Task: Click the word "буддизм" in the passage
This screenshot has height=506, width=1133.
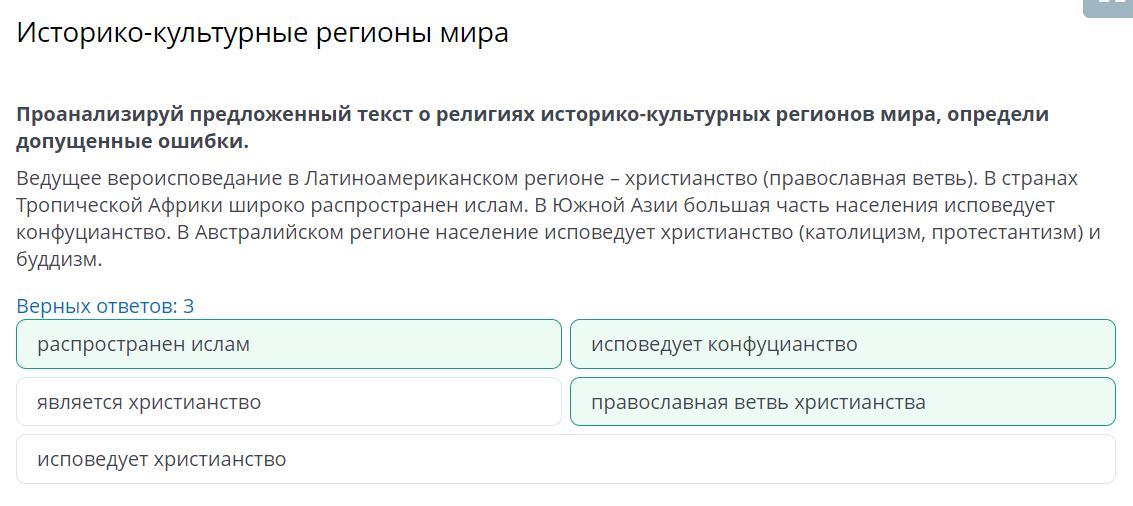Action: (59, 260)
